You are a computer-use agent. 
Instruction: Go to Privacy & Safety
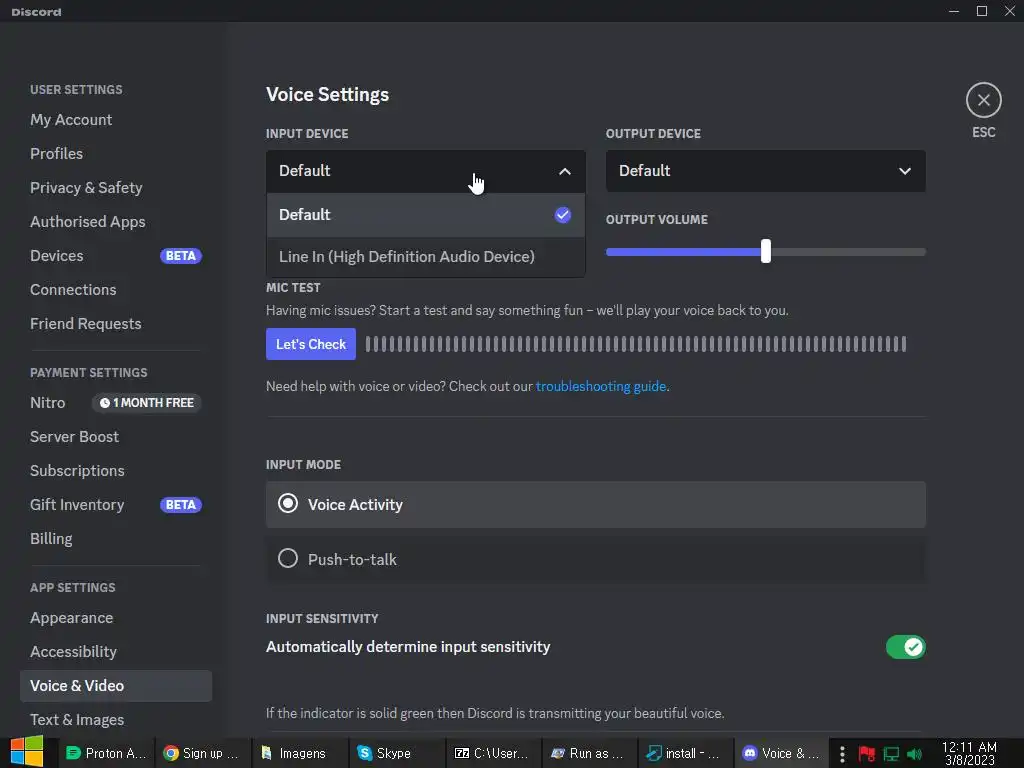86,188
